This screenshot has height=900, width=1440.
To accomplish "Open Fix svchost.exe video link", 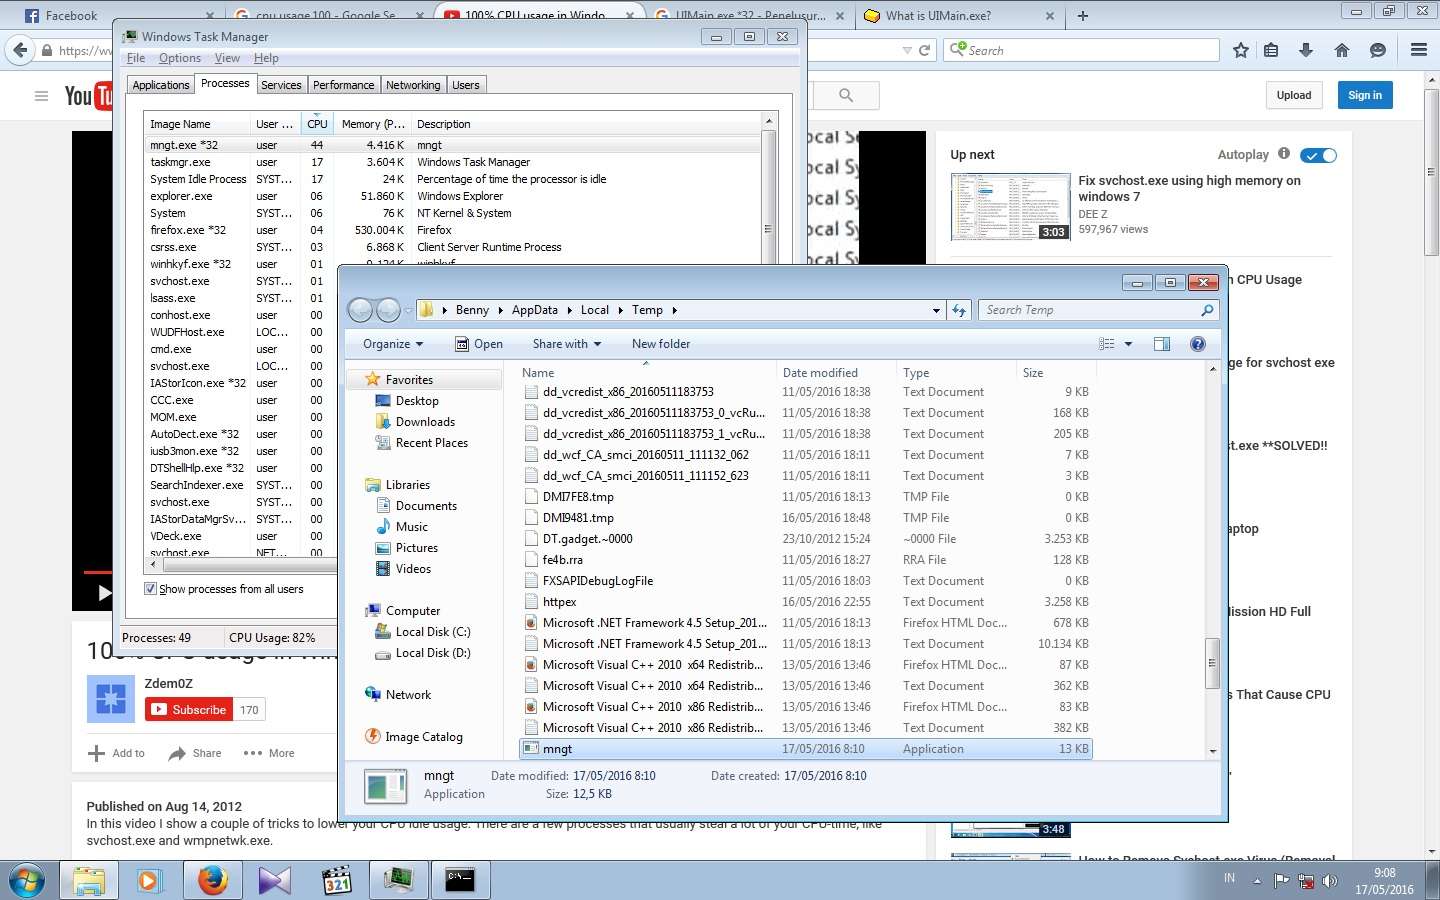I will (1189, 188).
